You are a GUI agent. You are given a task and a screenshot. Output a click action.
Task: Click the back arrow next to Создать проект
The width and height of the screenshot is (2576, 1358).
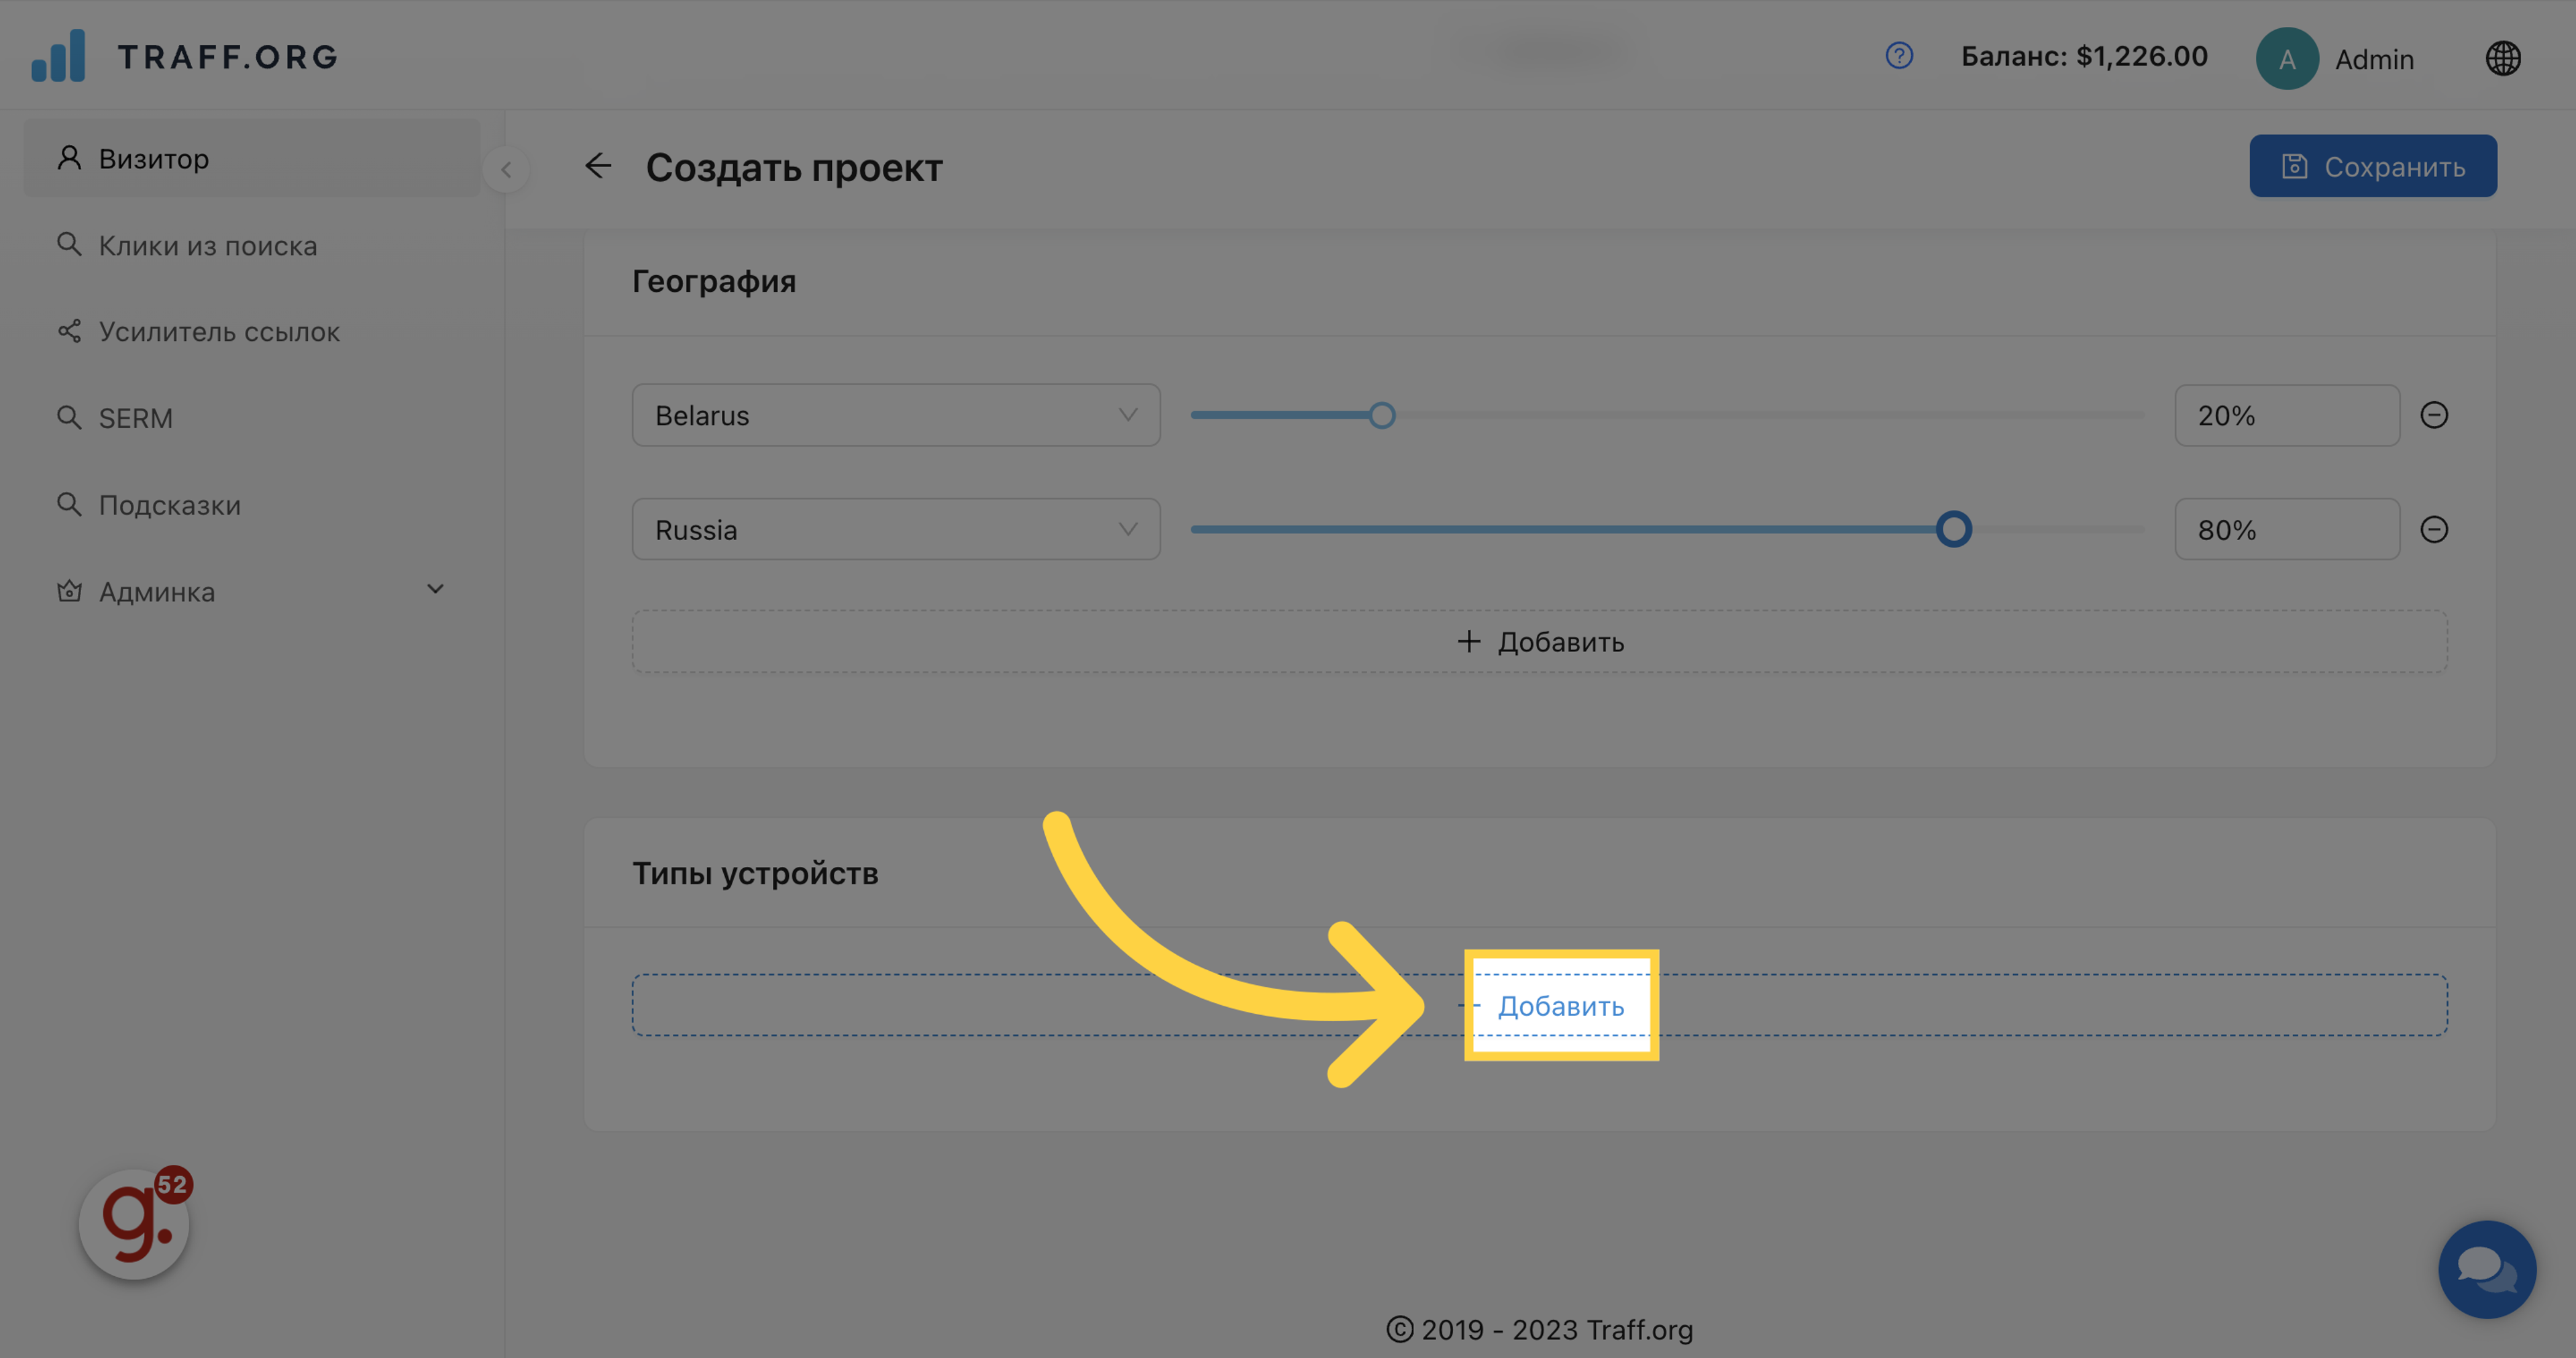pos(598,166)
